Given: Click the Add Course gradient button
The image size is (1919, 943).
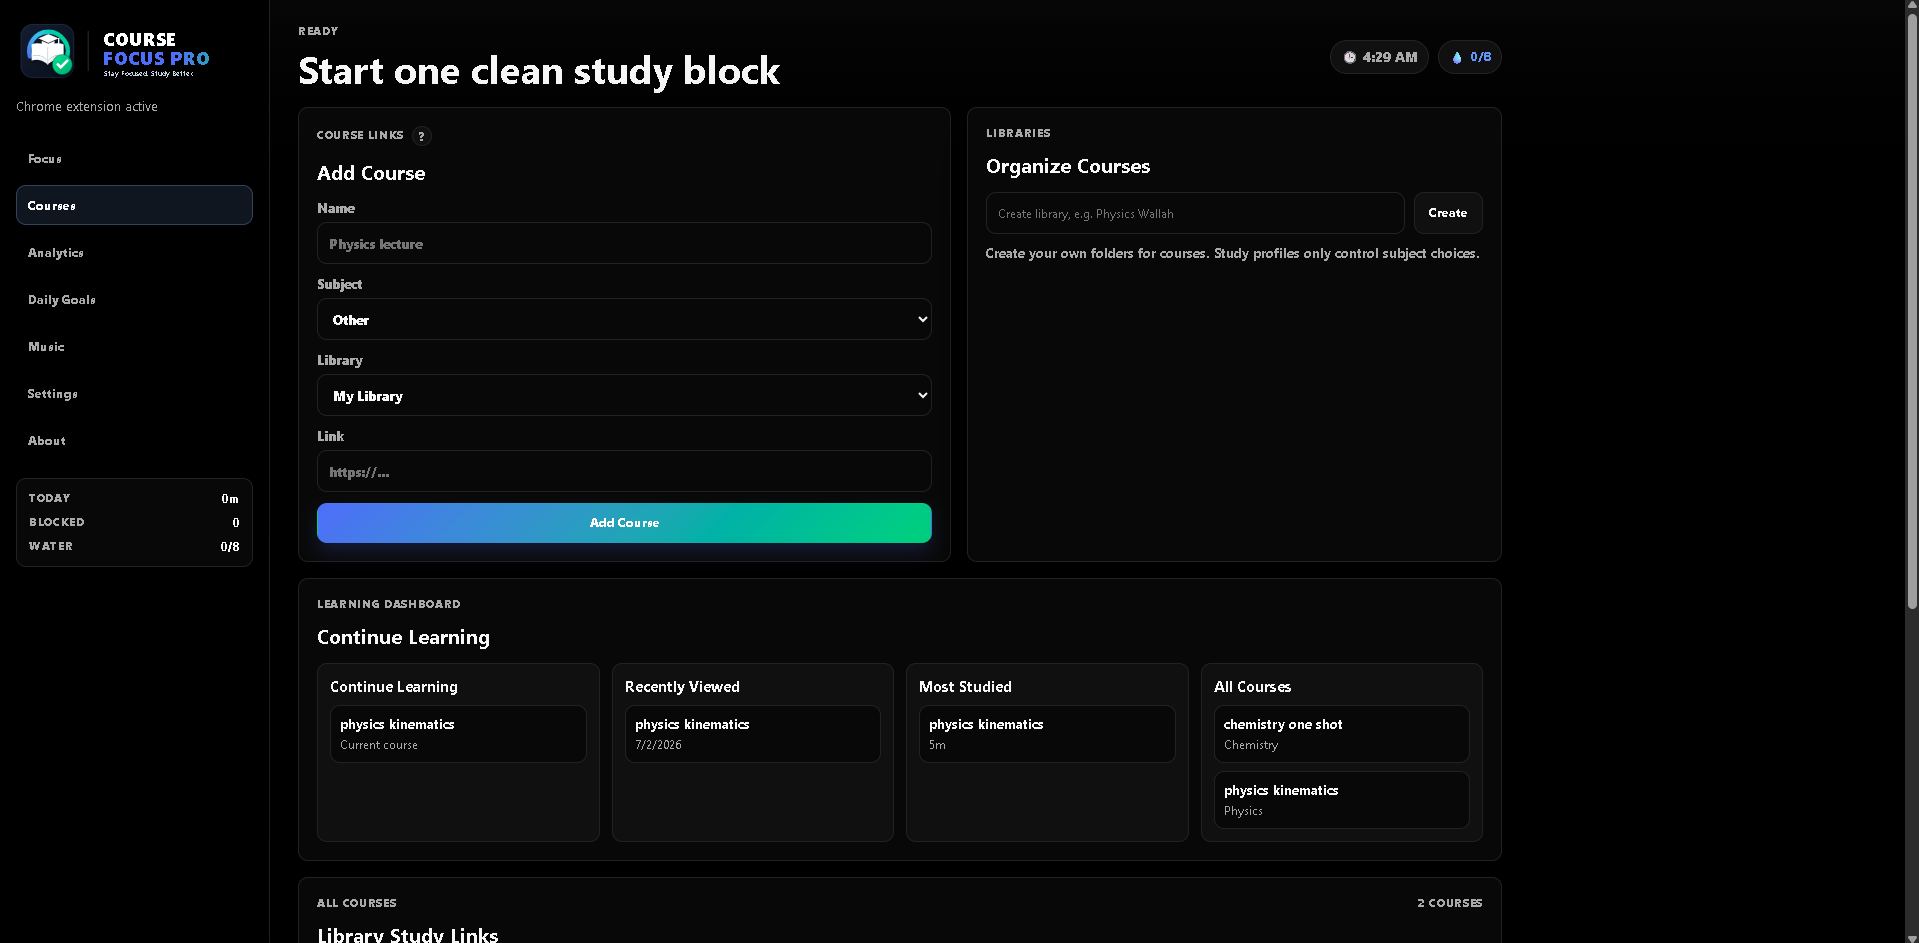Looking at the screenshot, I should click(624, 523).
